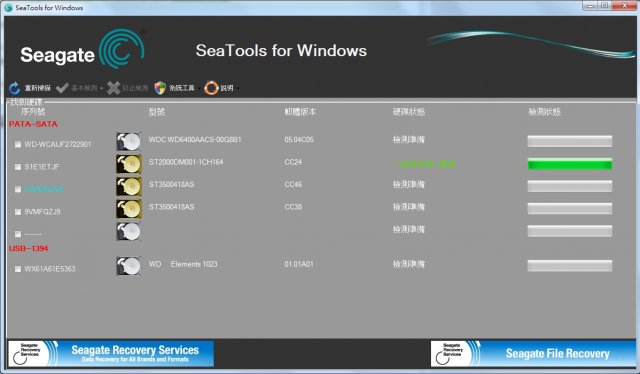The width and height of the screenshot is (640, 374).
Task: Click the progress bar for WD Elements 1023
Action: coord(570,266)
